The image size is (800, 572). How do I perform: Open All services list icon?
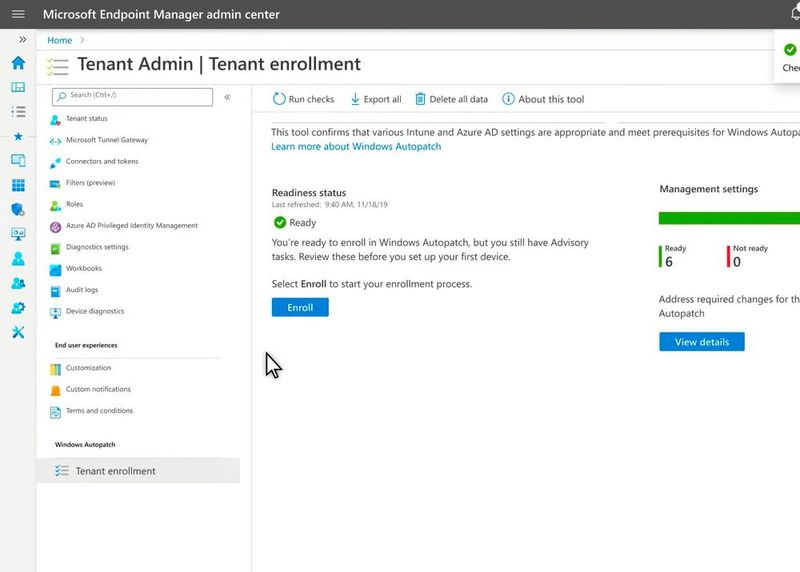click(x=18, y=111)
